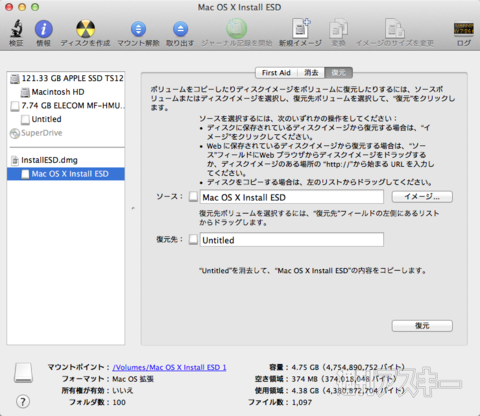This screenshot has height=416, width=480.
Task: Click the 容量 4.75 GB value
Action: point(348,367)
